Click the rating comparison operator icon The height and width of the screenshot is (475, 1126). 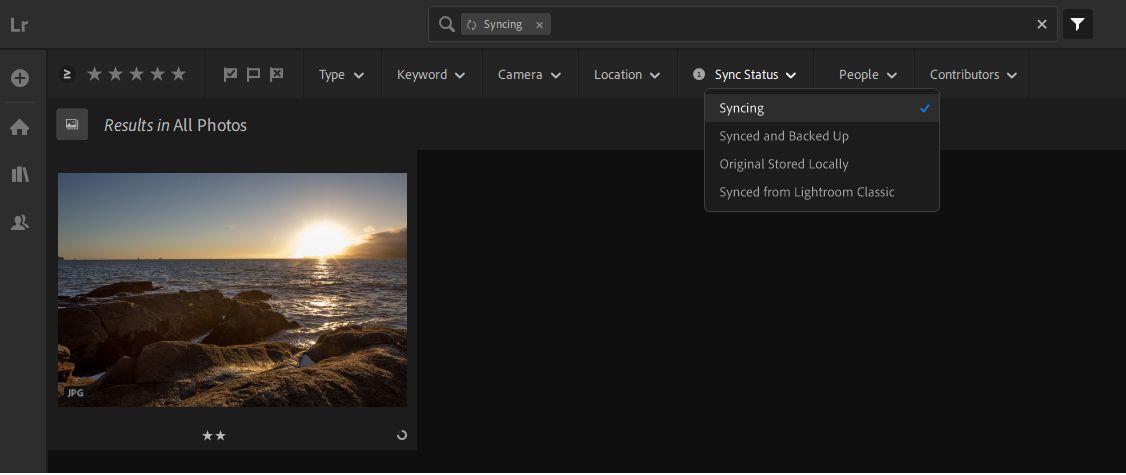tap(68, 74)
